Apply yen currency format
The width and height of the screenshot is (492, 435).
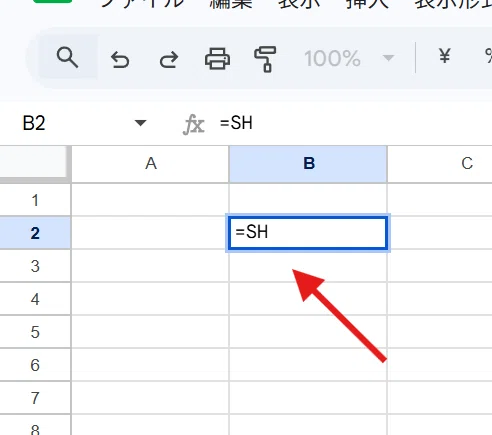point(445,56)
